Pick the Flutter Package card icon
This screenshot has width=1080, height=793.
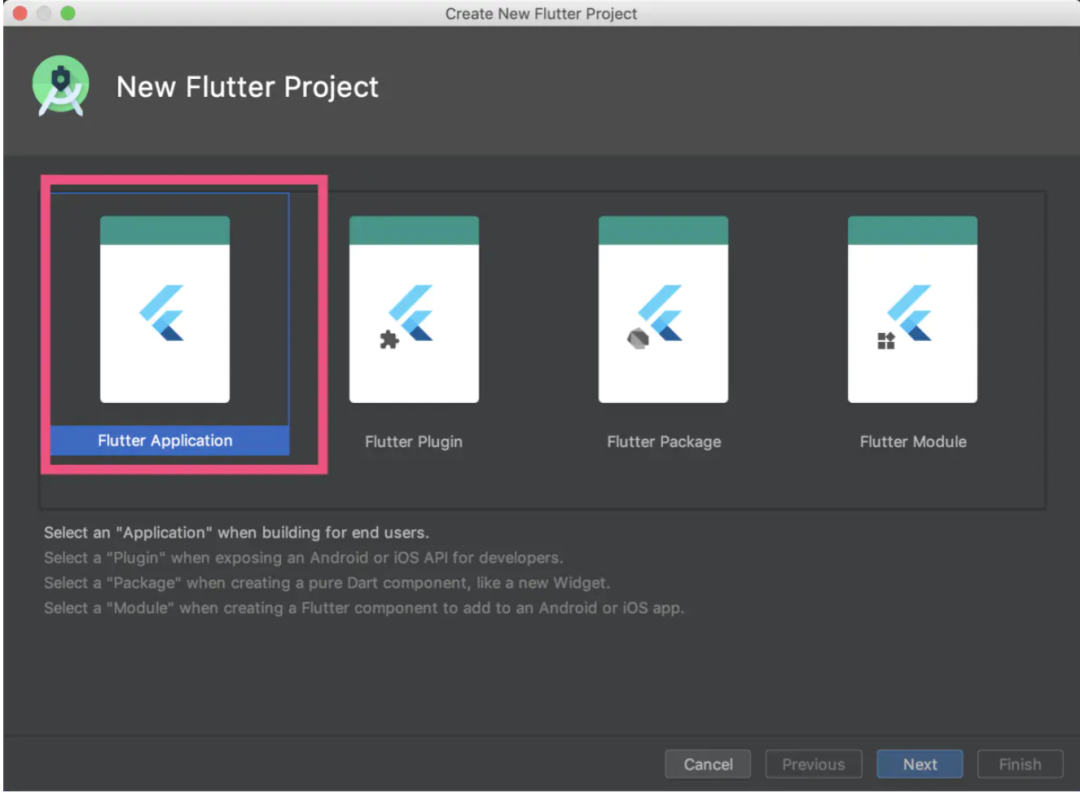coord(663,310)
